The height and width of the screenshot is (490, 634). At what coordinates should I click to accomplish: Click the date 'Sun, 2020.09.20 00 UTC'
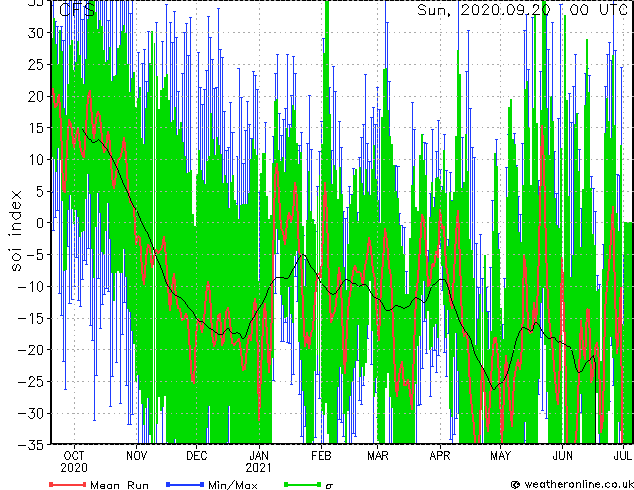click(x=522, y=10)
